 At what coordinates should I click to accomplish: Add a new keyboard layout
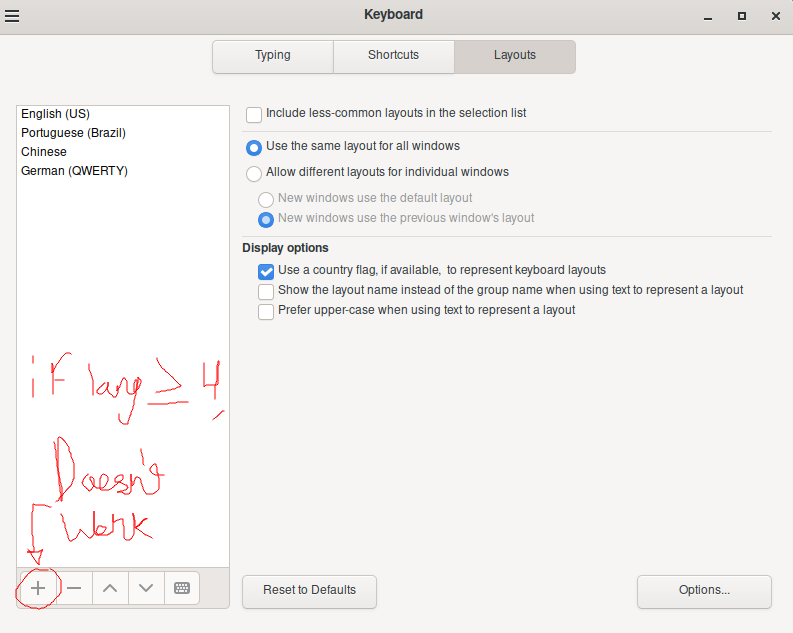pos(38,588)
